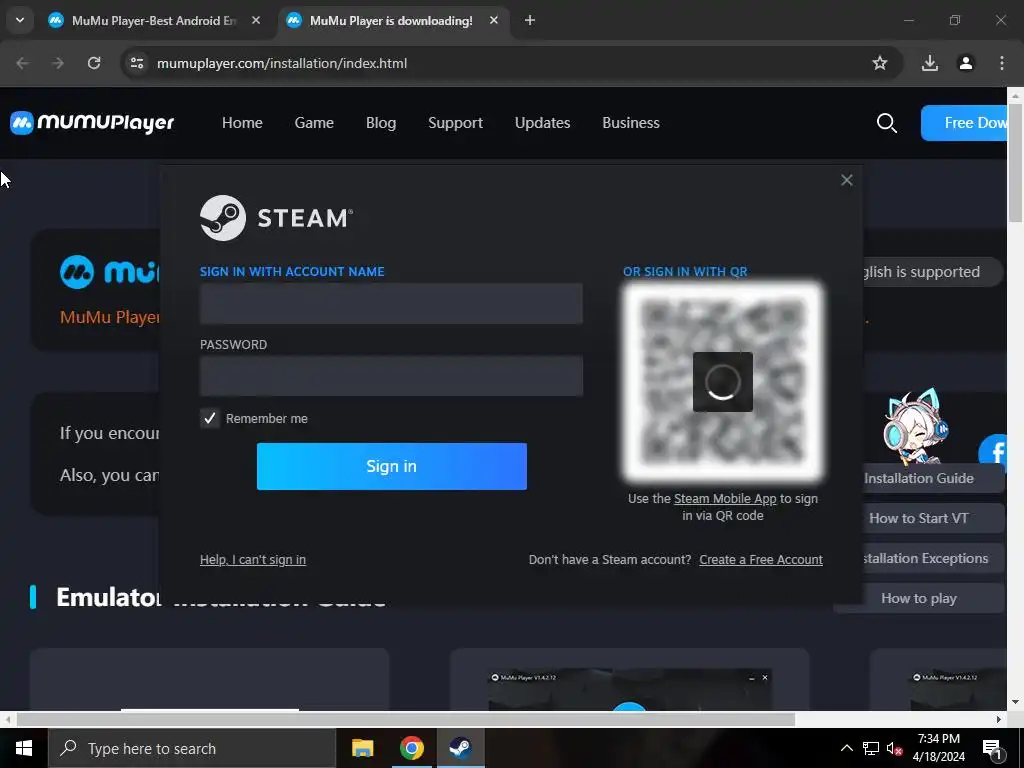
Task: Go back to previous page
Action: (22, 63)
